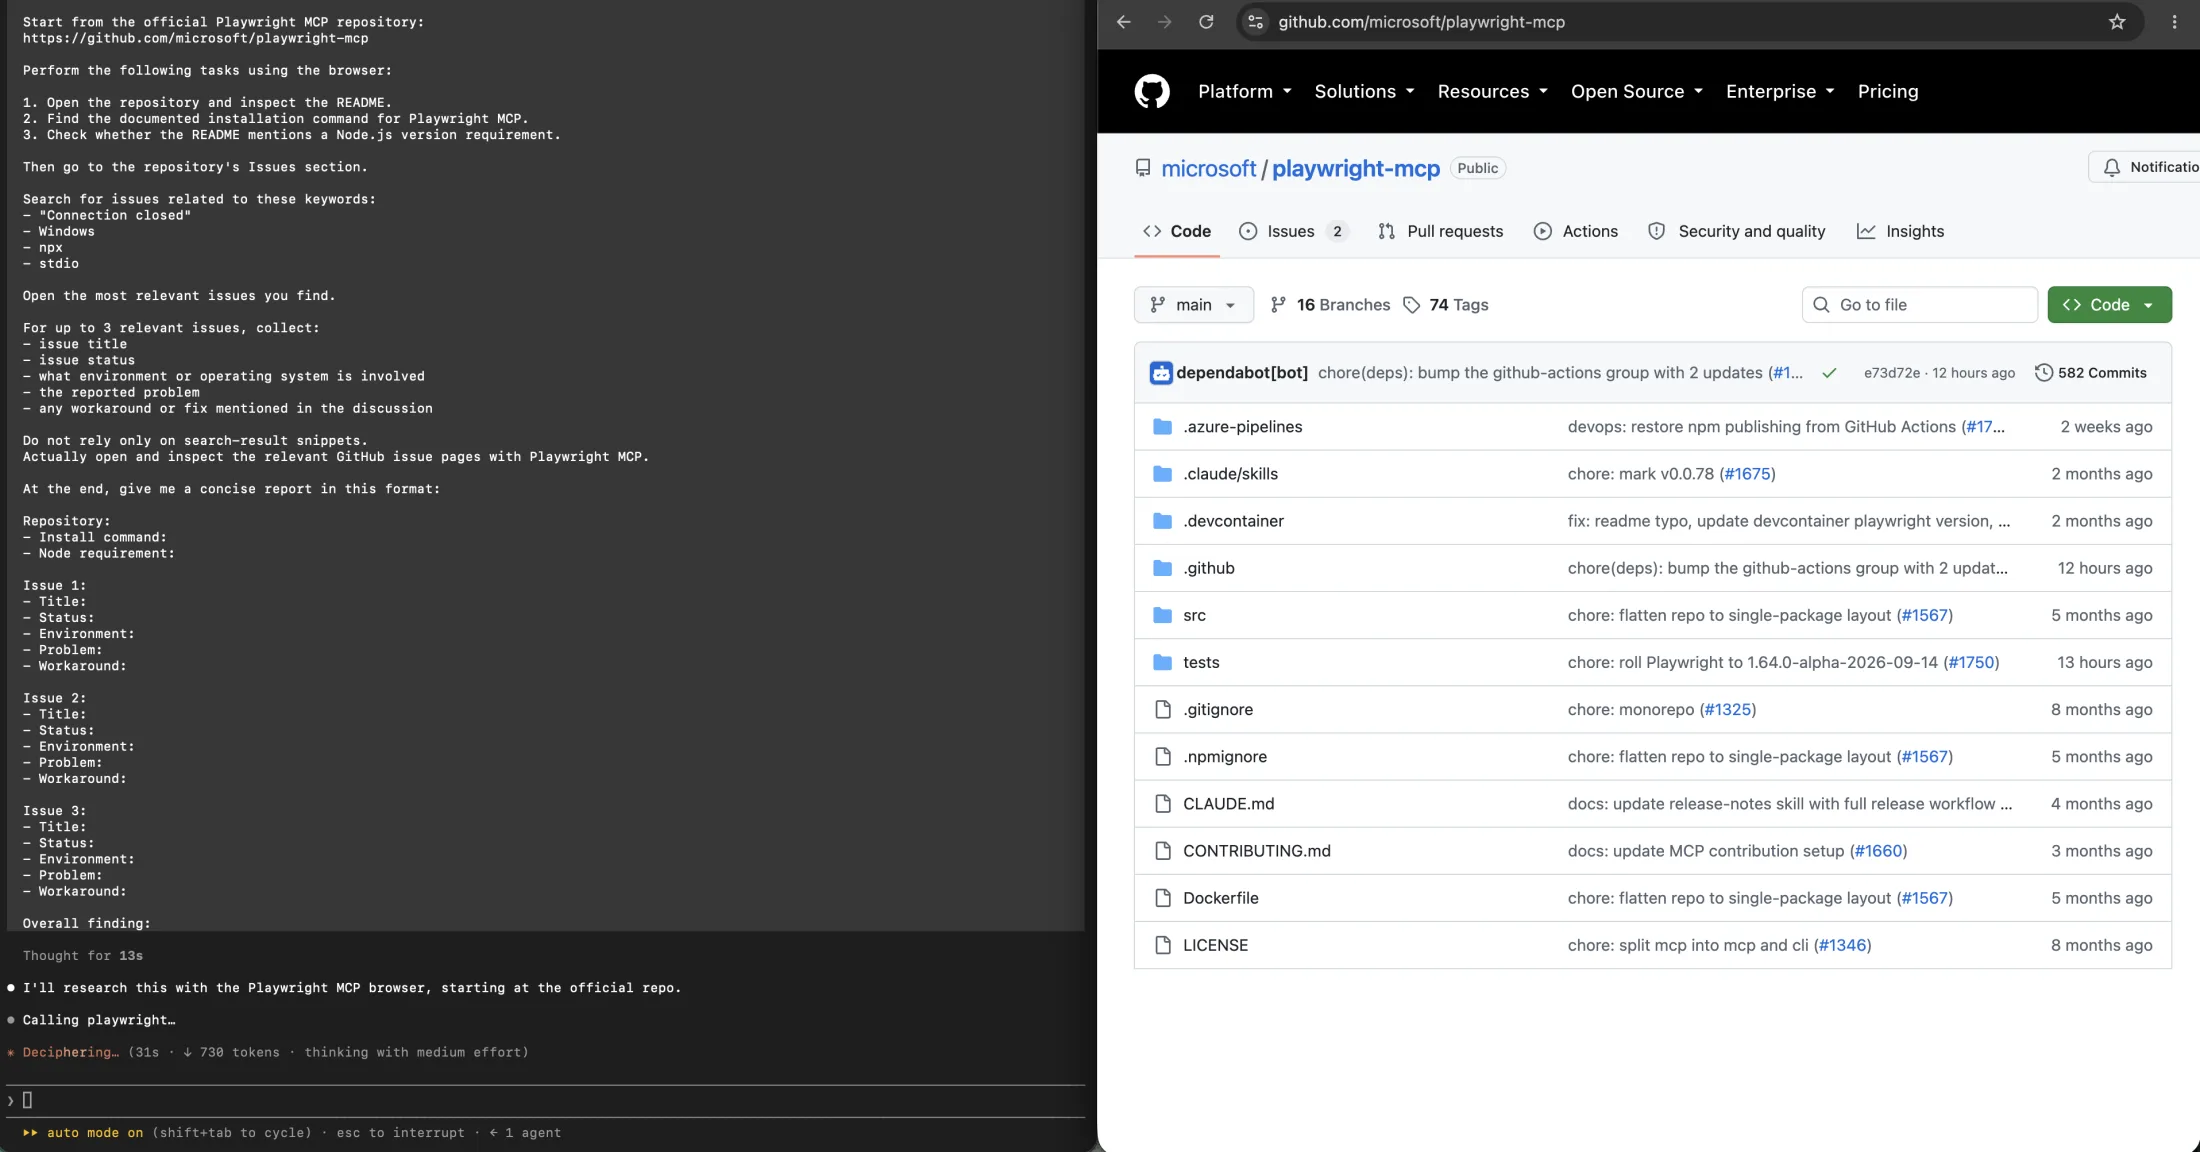Click the tag icon next to 74 Tags
The image size is (2200, 1152).
click(1411, 305)
